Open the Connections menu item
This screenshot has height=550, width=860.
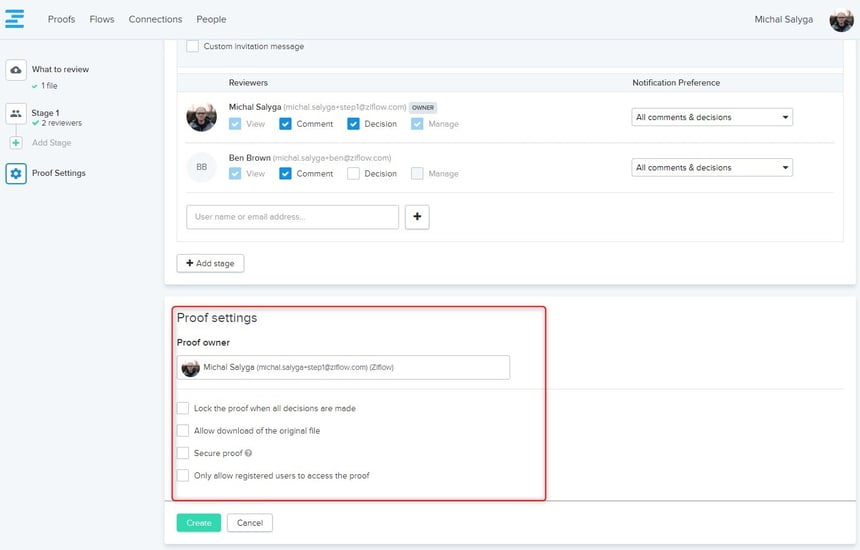(155, 19)
